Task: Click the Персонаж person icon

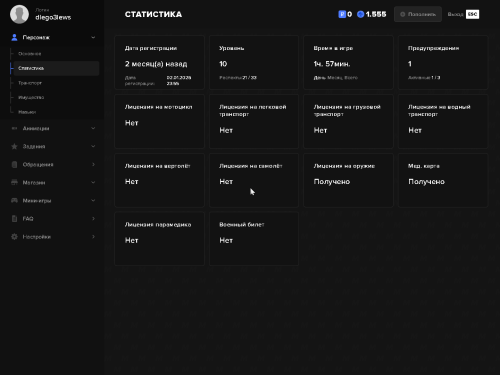Action: coord(14,37)
